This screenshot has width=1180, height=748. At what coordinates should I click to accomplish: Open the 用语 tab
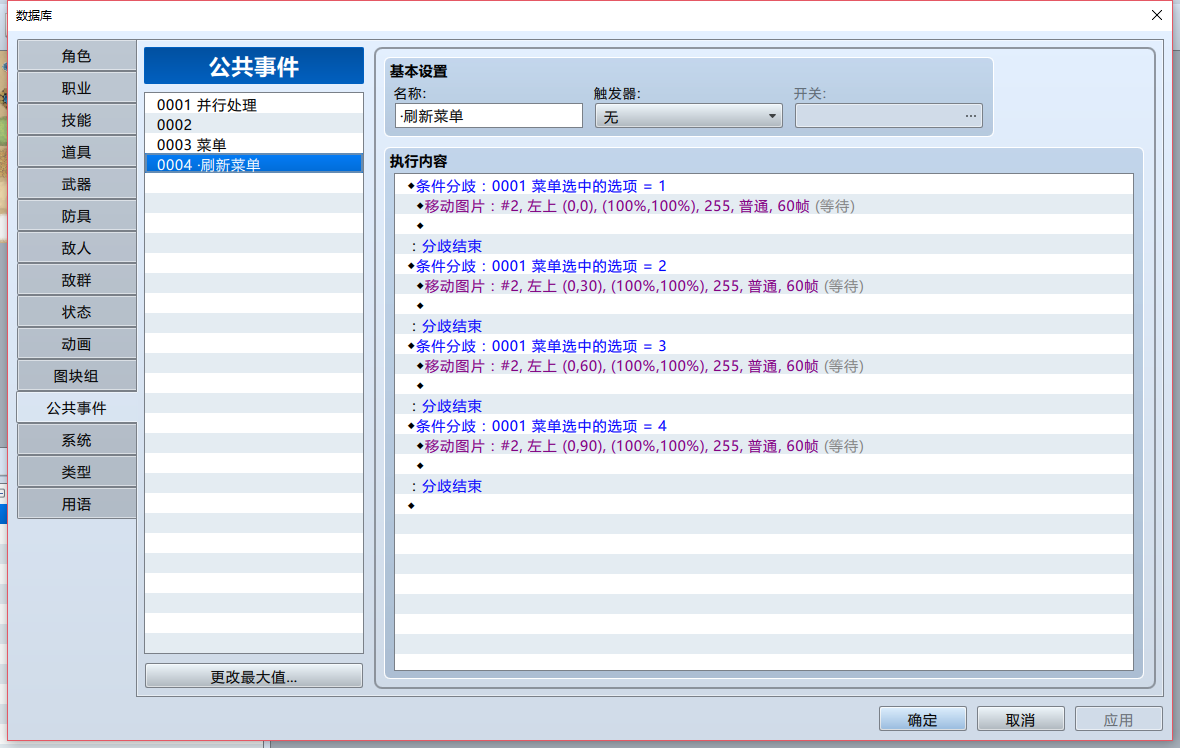[x=76, y=504]
